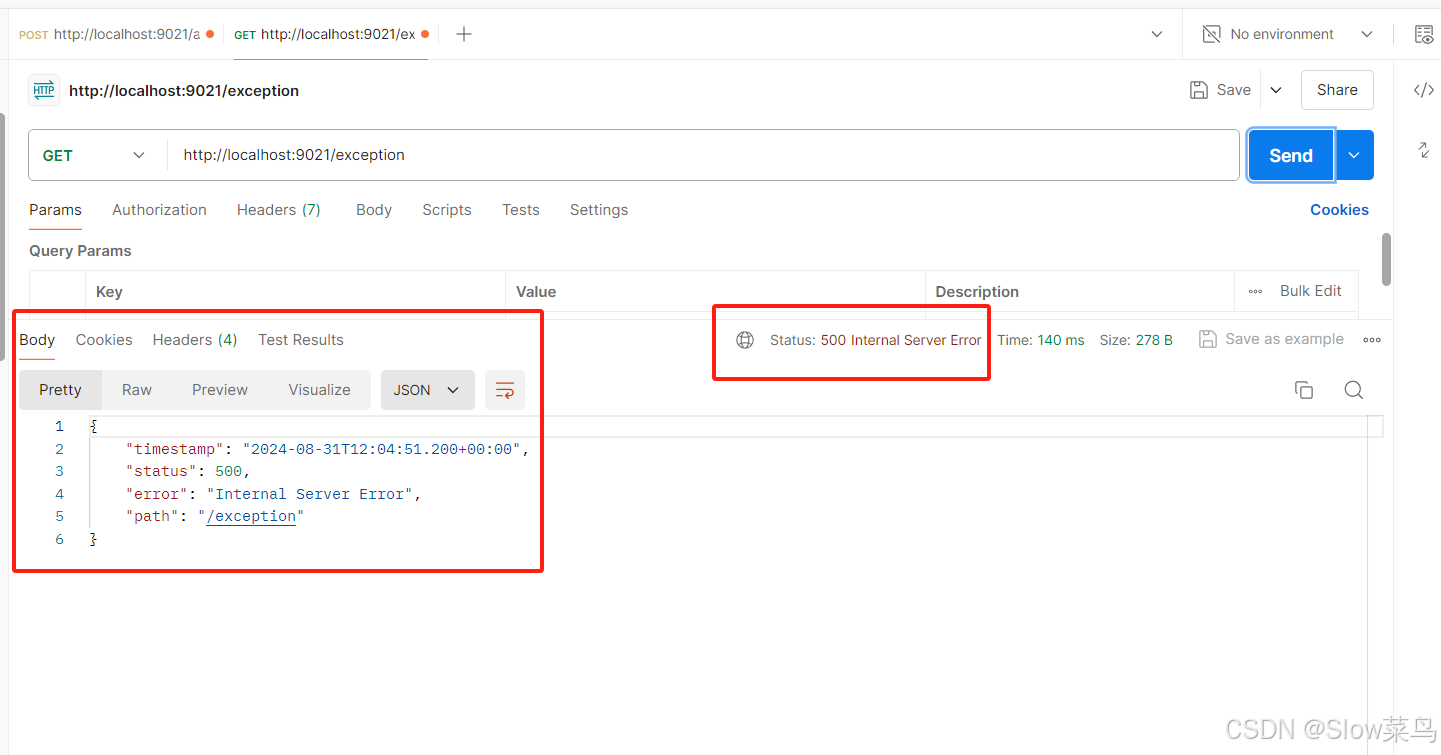The image size is (1441, 755).
Task: Open the Authorization tab
Action: pos(159,210)
